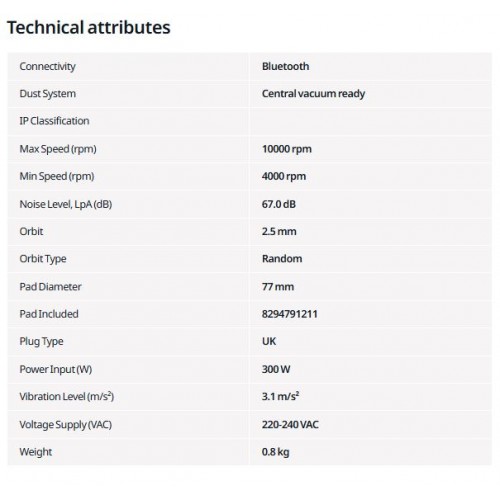Screen dimensions: 500x500
Task: Click the Technical attributes heading
Action: click(x=89, y=27)
